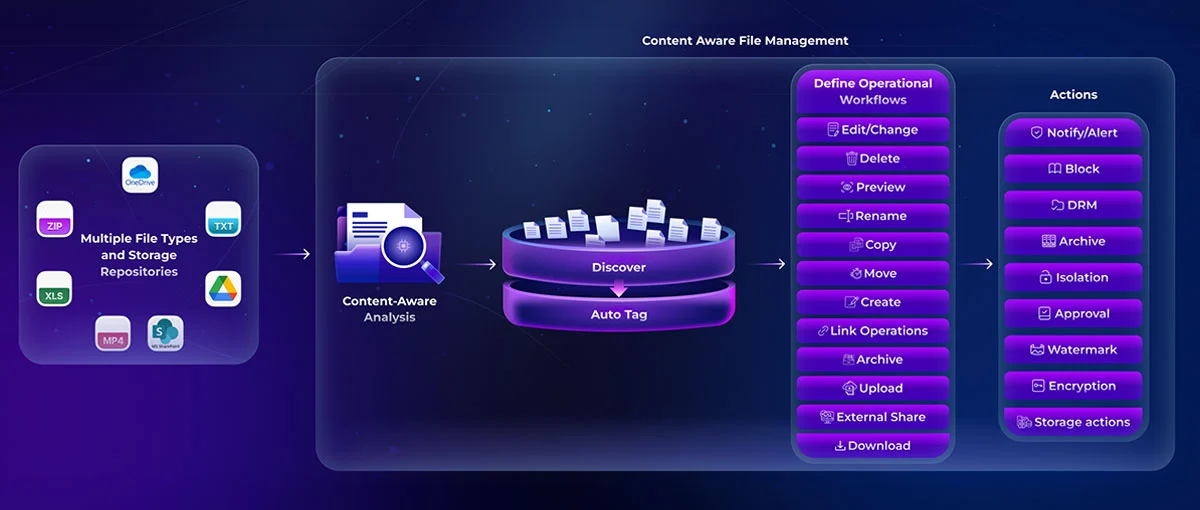Select the Copy workflow button
The height and width of the screenshot is (510, 1200).
coord(873,245)
